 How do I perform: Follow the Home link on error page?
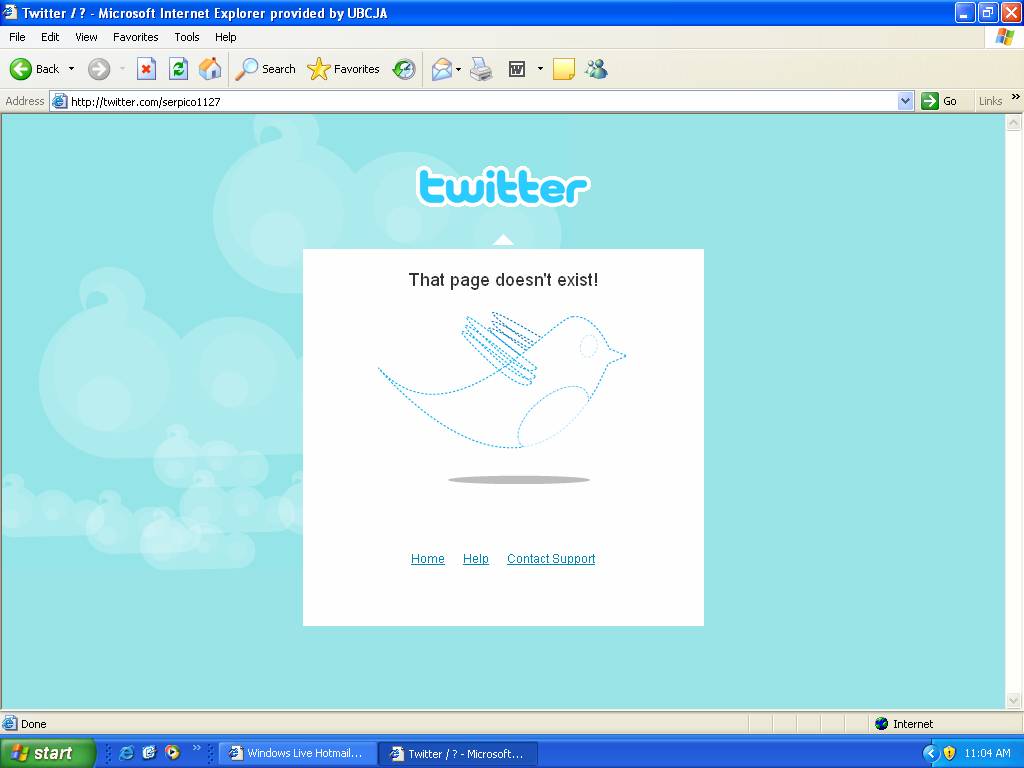tap(428, 559)
